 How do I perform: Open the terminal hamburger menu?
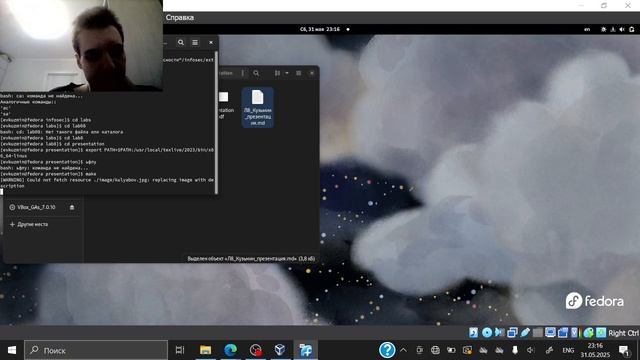(x=195, y=42)
